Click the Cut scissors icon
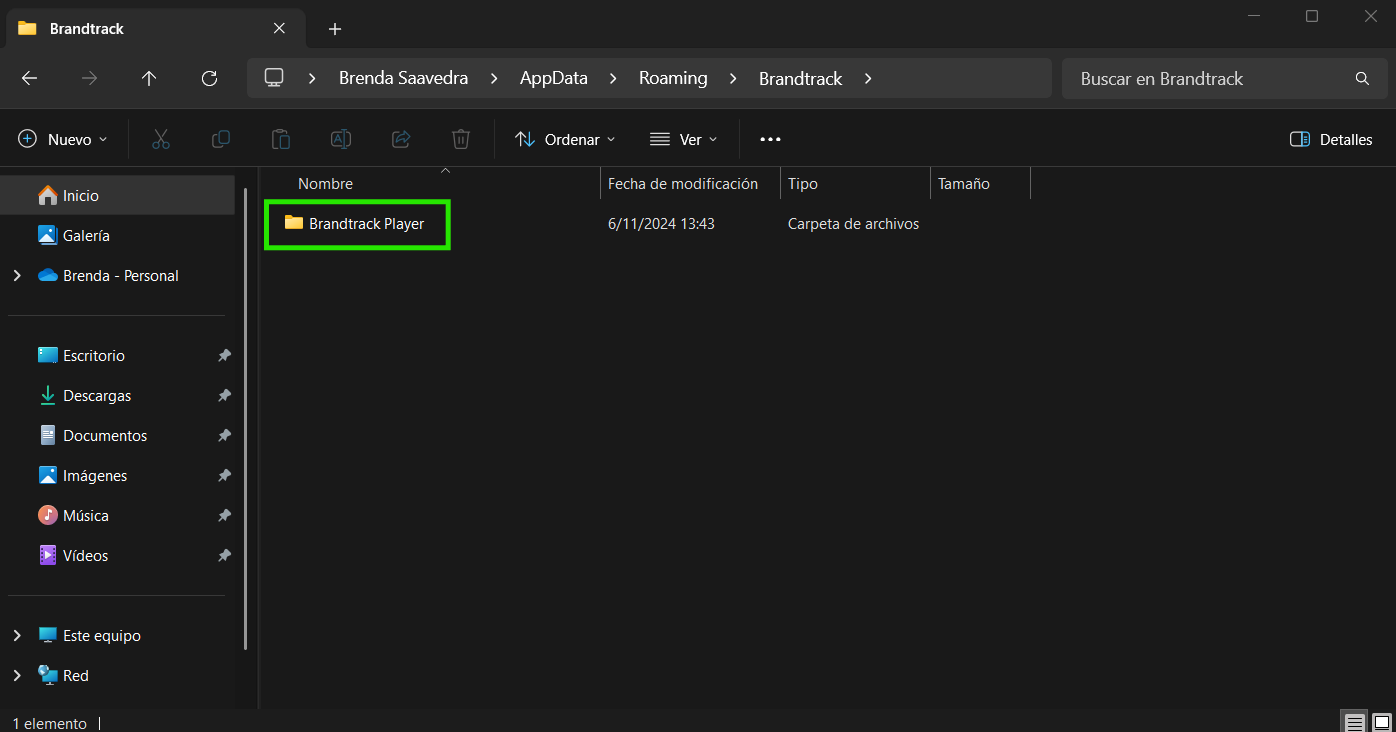Image resolution: width=1396 pixels, height=732 pixels. [x=161, y=139]
